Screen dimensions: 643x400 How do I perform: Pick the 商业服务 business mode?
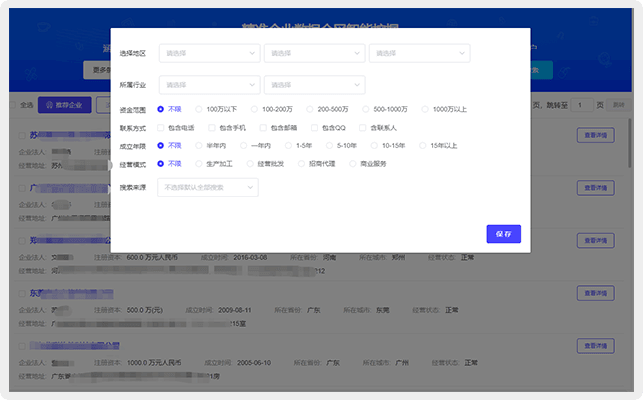(352, 163)
